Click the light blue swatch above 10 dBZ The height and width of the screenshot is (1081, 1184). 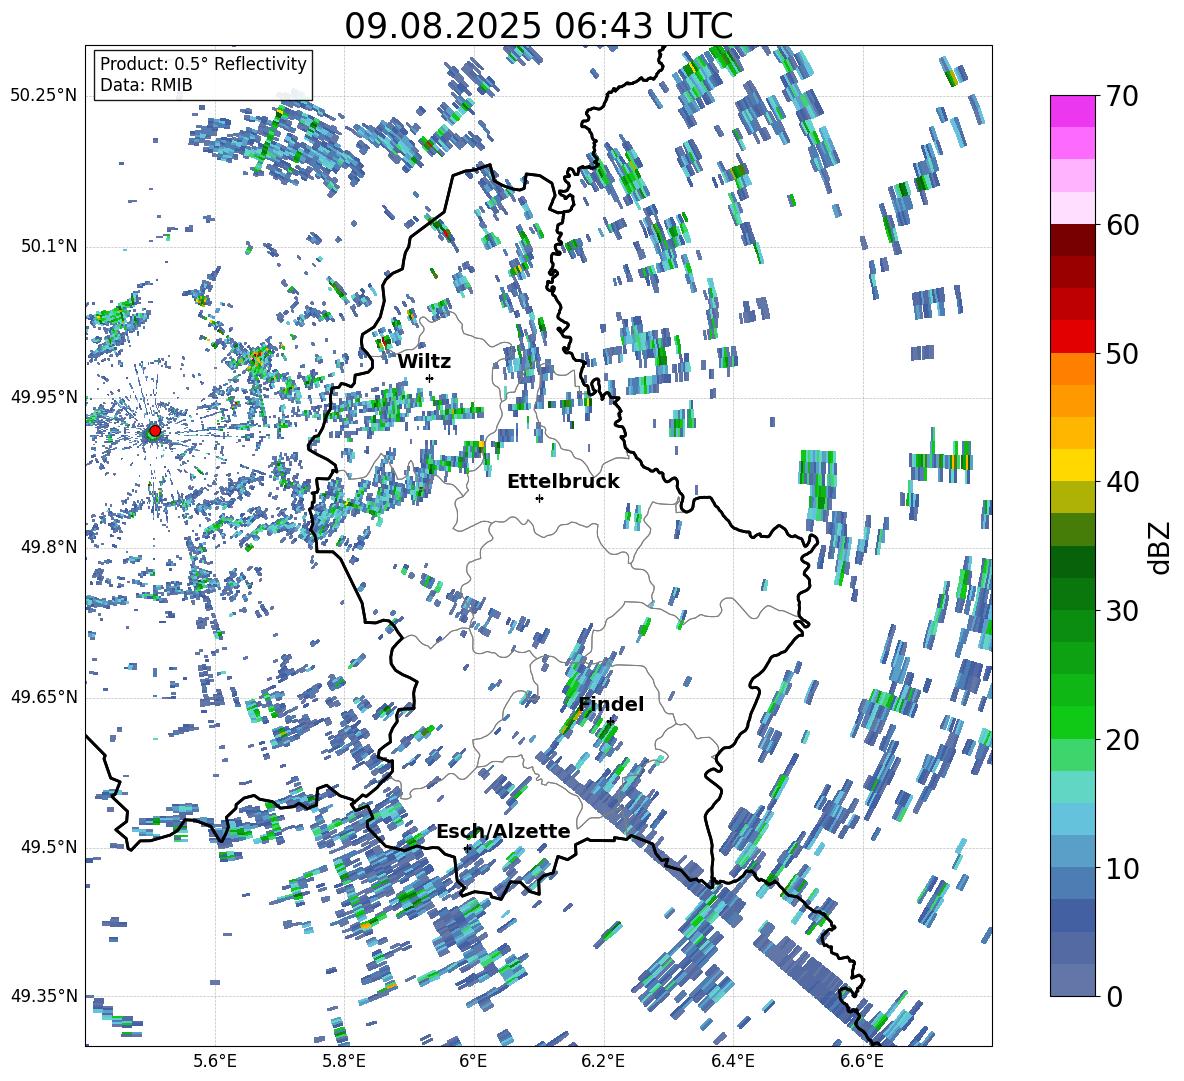(x=1072, y=819)
